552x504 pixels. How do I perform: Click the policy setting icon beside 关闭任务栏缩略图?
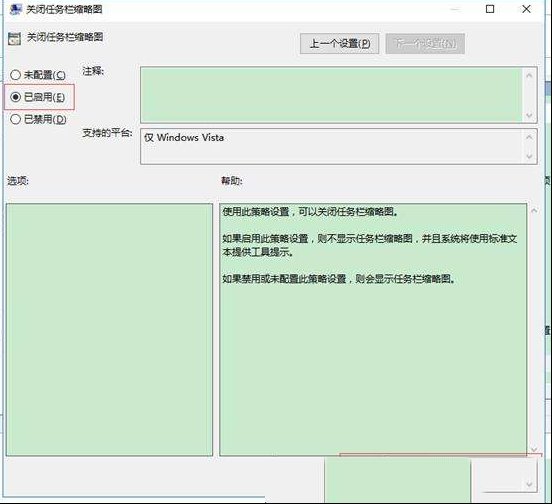click(x=14, y=38)
